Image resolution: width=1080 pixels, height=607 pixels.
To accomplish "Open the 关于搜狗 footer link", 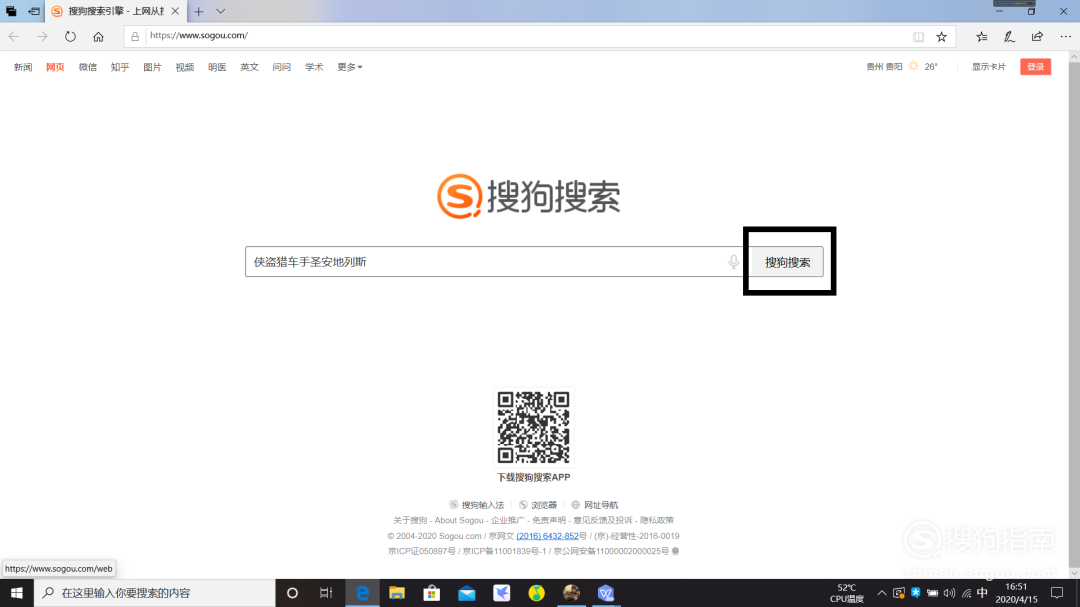I will click(410, 520).
